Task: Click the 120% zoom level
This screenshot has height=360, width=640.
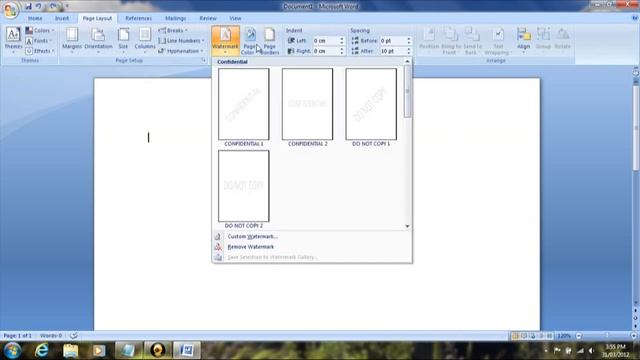Action: point(564,336)
